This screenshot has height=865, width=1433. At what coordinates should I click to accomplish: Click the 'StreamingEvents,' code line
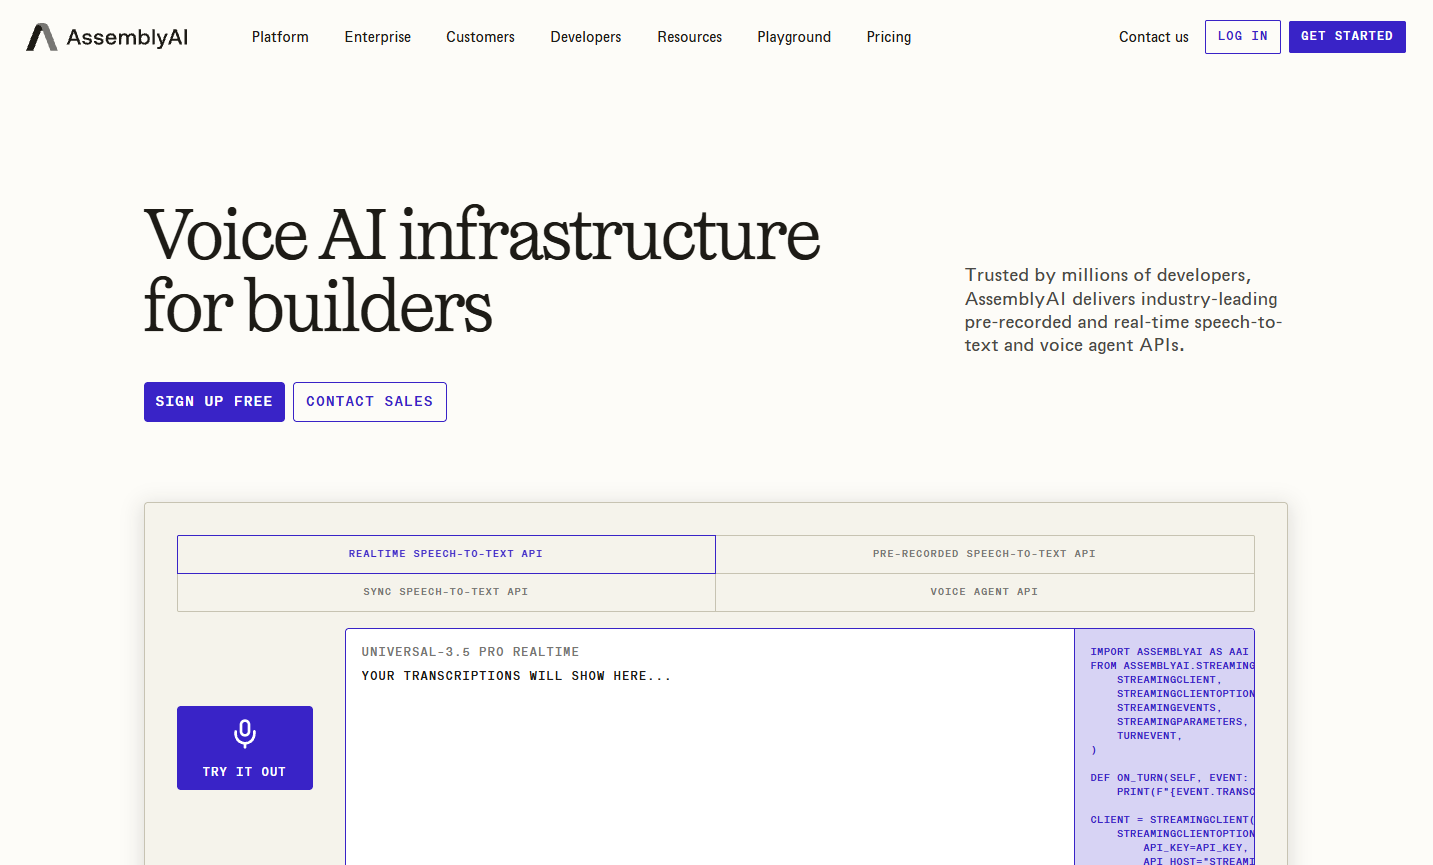pyautogui.click(x=1169, y=708)
